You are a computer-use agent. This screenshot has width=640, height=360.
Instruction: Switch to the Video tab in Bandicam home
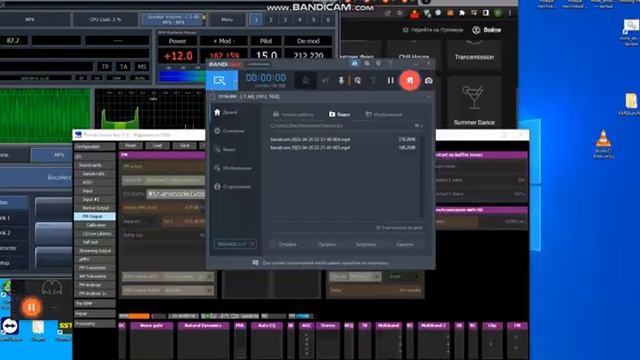(339, 115)
